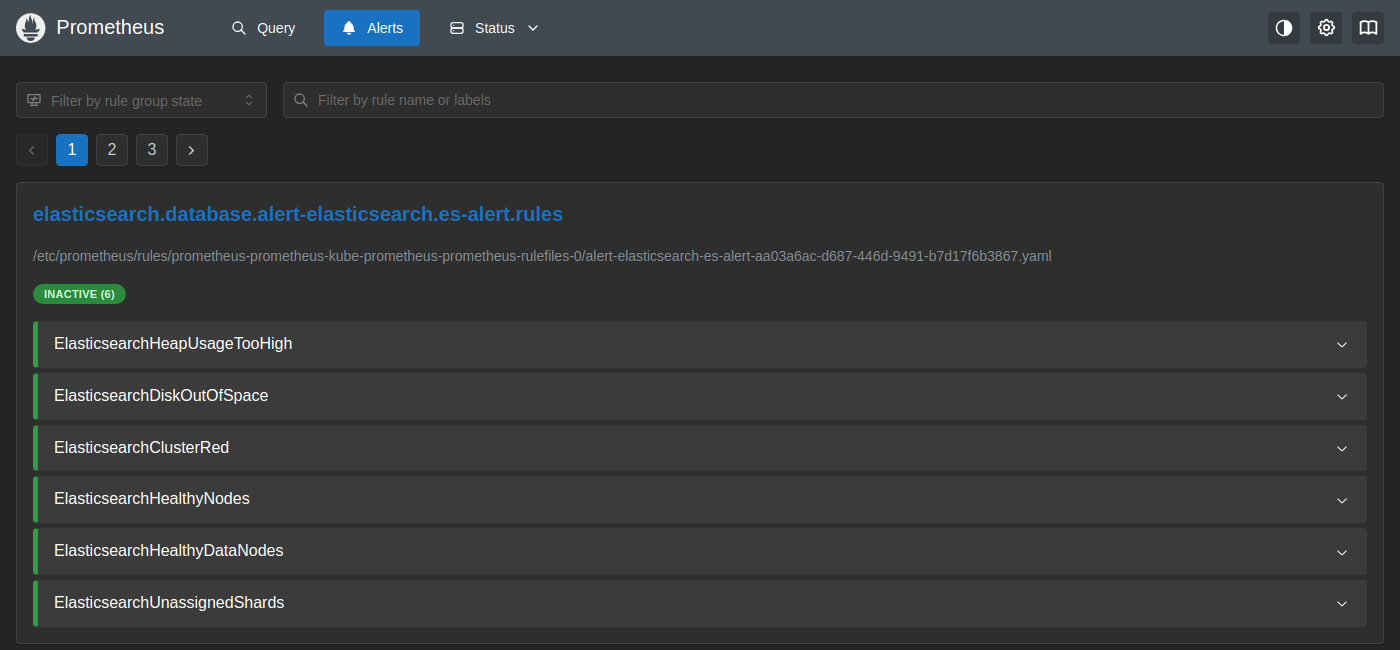Click the INACTIVE (6) badge
Screen dimensions: 1400x650
(x=79, y=294)
